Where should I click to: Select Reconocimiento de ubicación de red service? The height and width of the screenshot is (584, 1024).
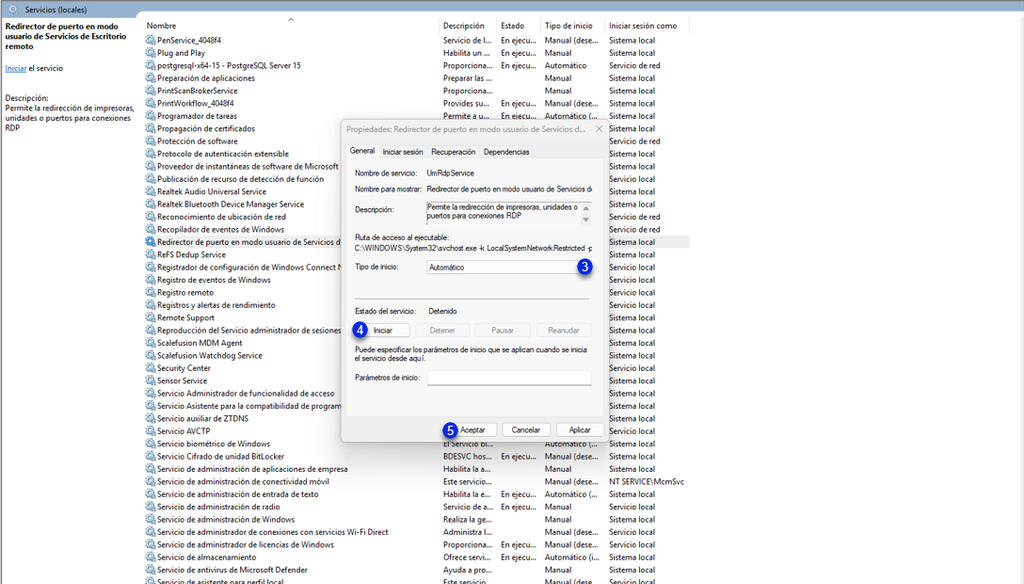tap(221, 217)
